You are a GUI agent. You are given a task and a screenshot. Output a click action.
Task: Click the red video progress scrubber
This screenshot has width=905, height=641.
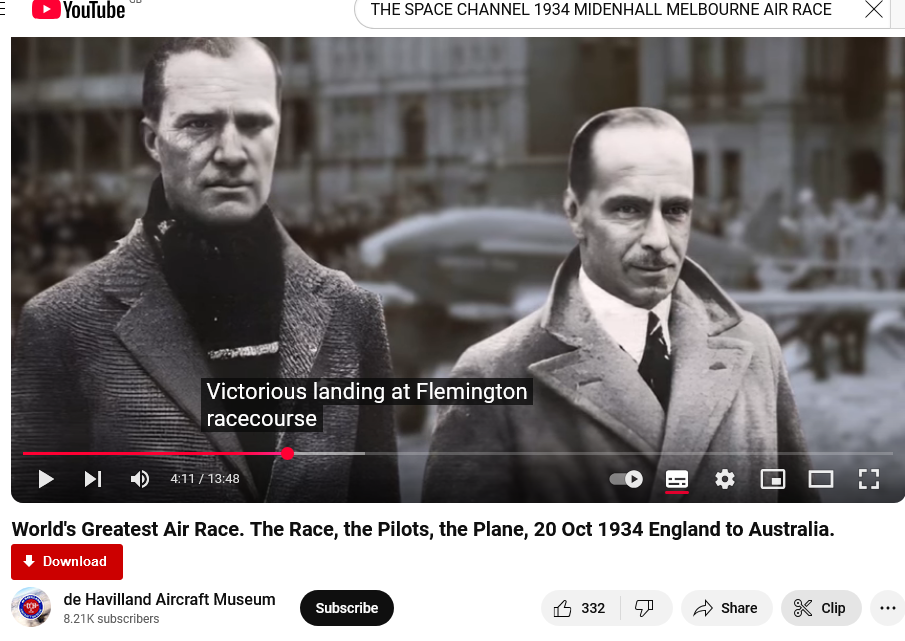coord(287,453)
